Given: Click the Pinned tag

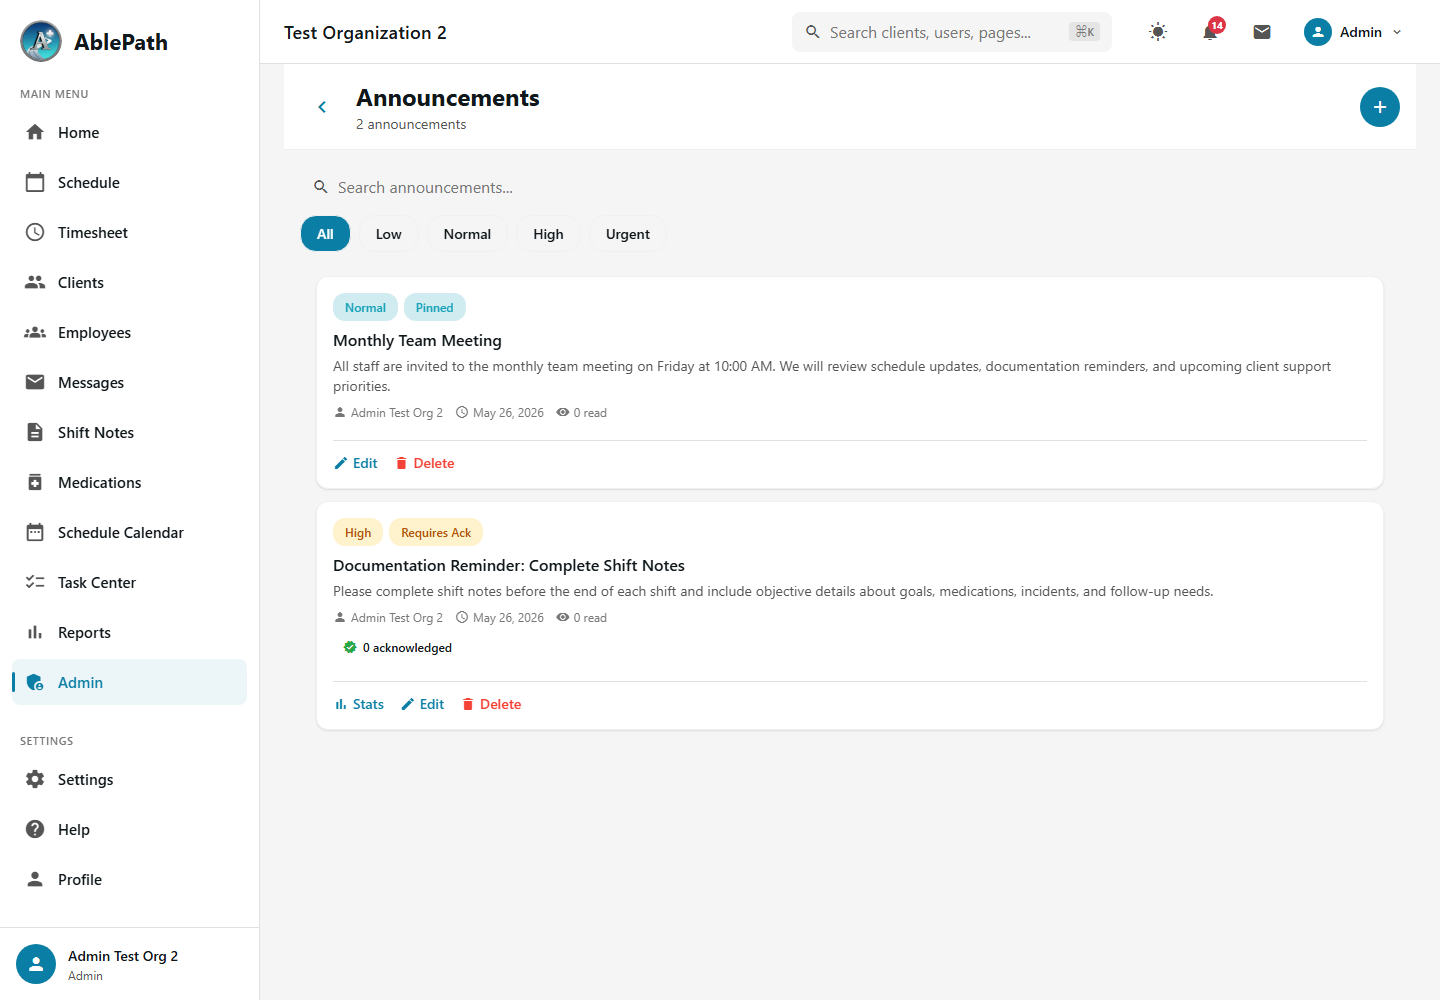Looking at the screenshot, I should click(x=435, y=307).
